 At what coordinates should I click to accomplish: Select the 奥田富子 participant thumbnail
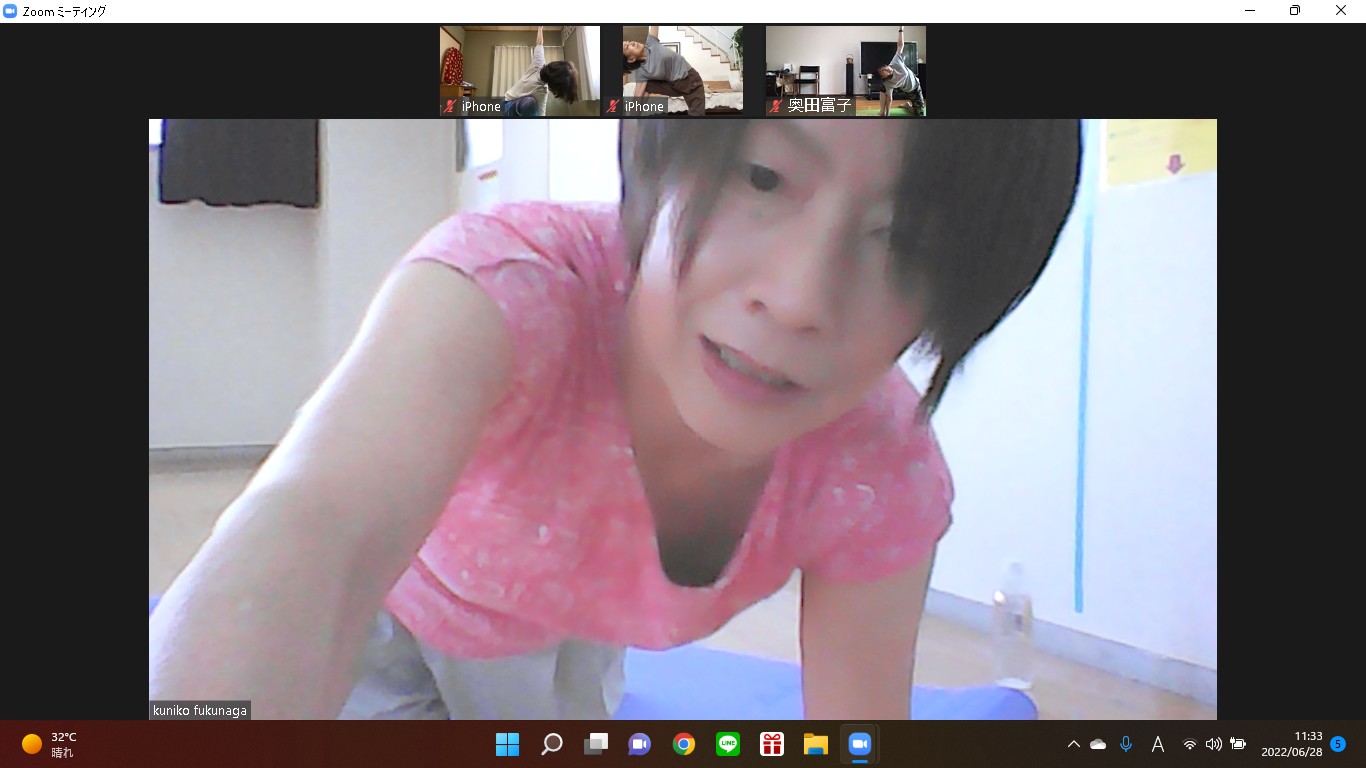coord(846,71)
